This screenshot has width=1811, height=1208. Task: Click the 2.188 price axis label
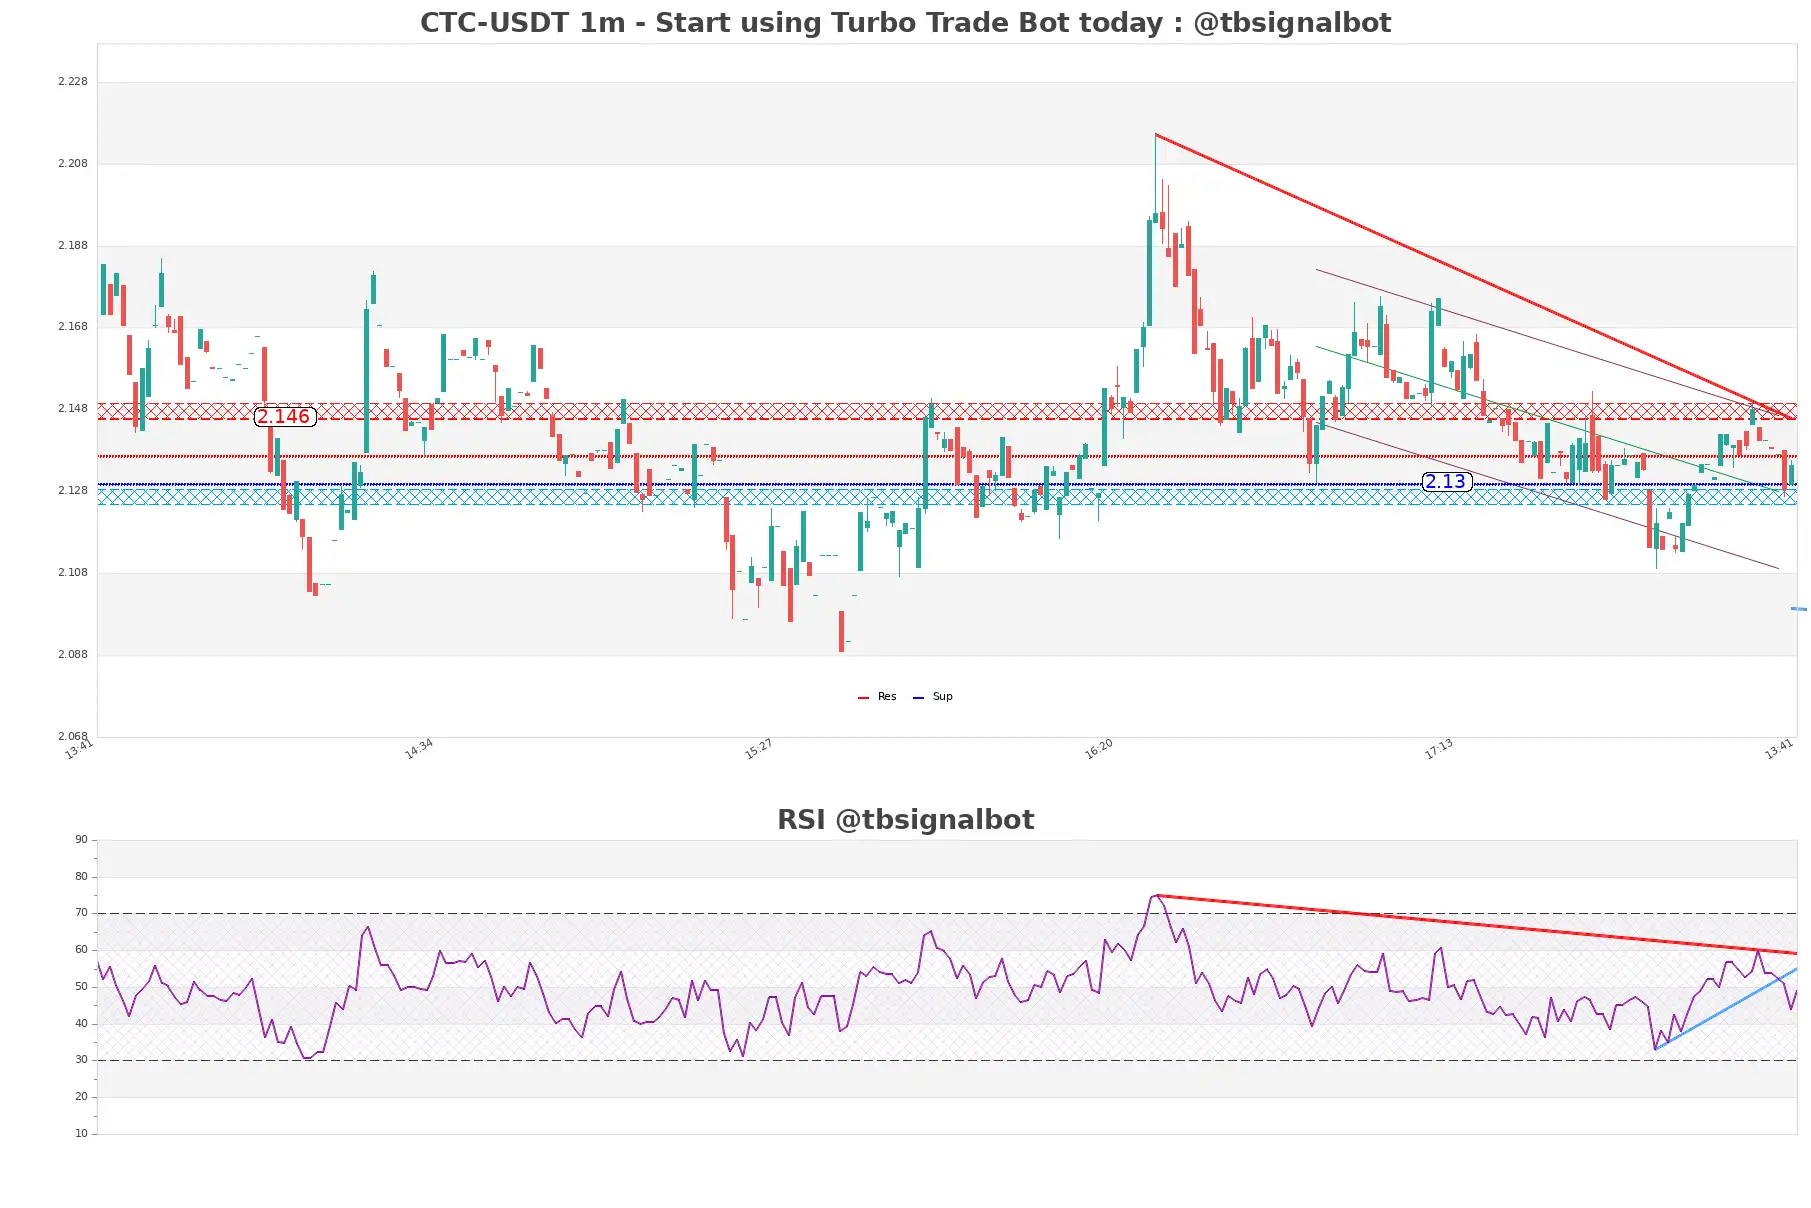(73, 246)
